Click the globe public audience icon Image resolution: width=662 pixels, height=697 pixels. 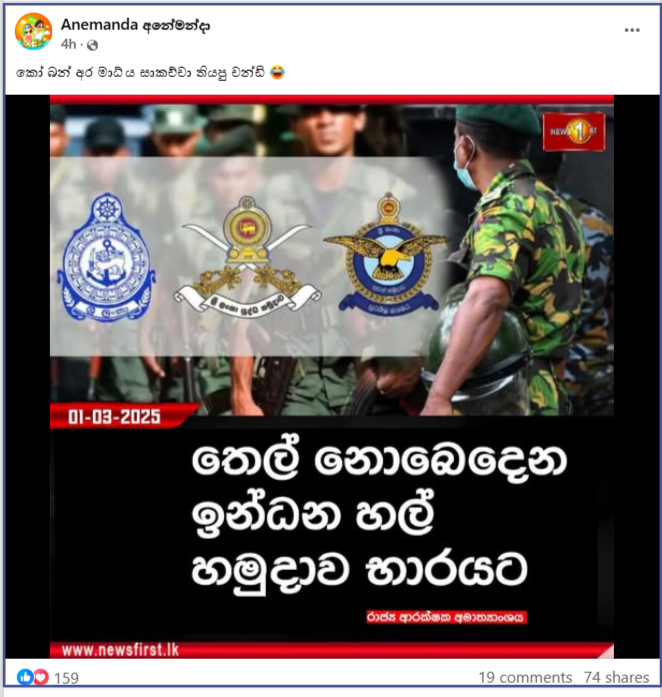92,45
